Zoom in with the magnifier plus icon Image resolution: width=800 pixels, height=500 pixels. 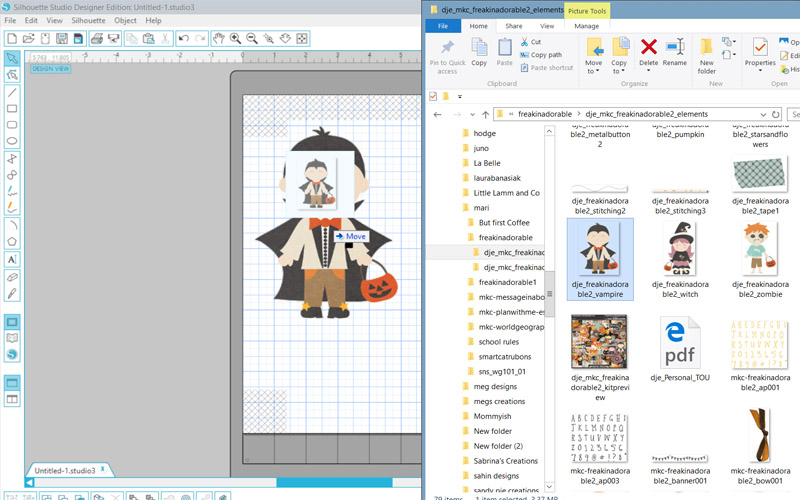[x=235, y=38]
